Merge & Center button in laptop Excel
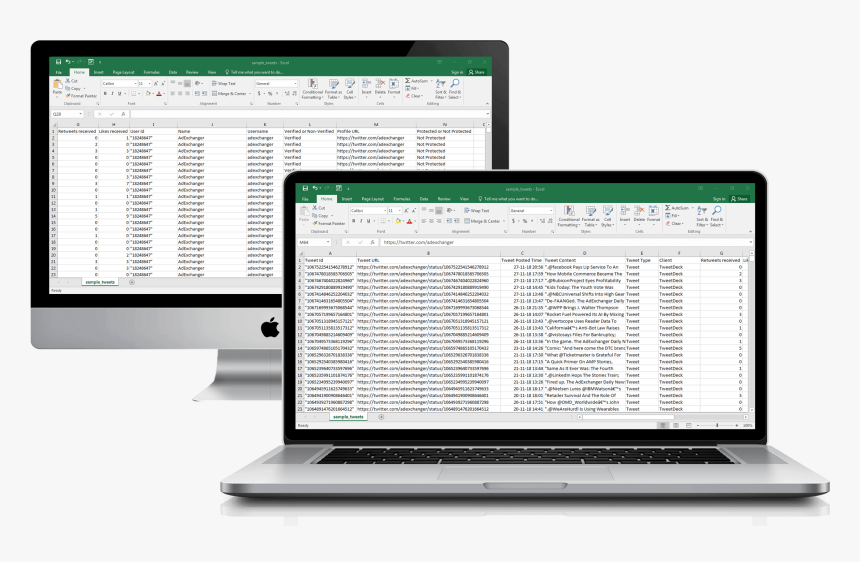The height and width of the screenshot is (562, 860). pyautogui.click(x=482, y=221)
